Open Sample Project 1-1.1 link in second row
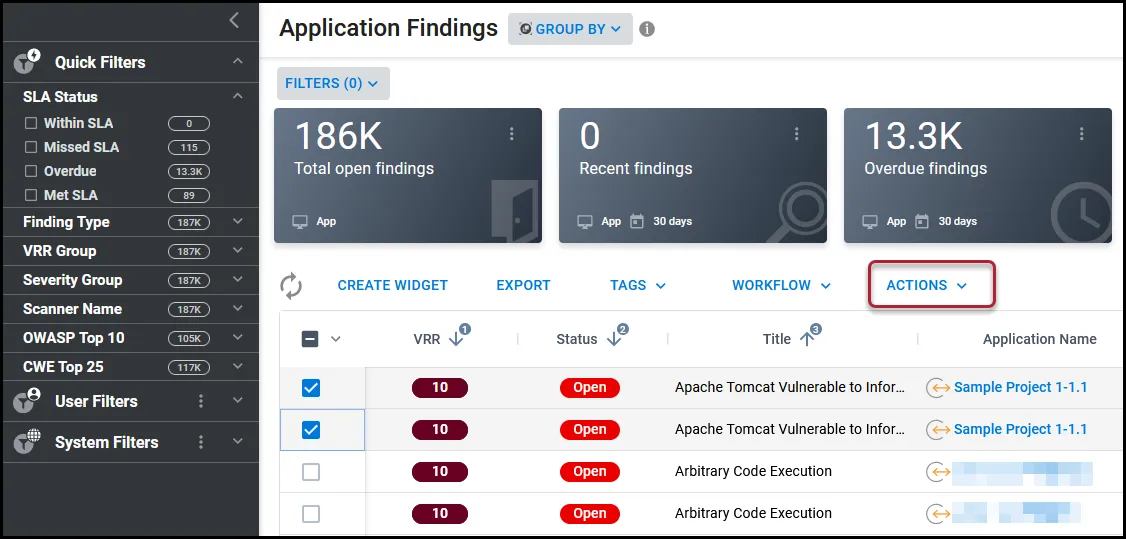This screenshot has height=539, width=1126. coord(1020,429)
